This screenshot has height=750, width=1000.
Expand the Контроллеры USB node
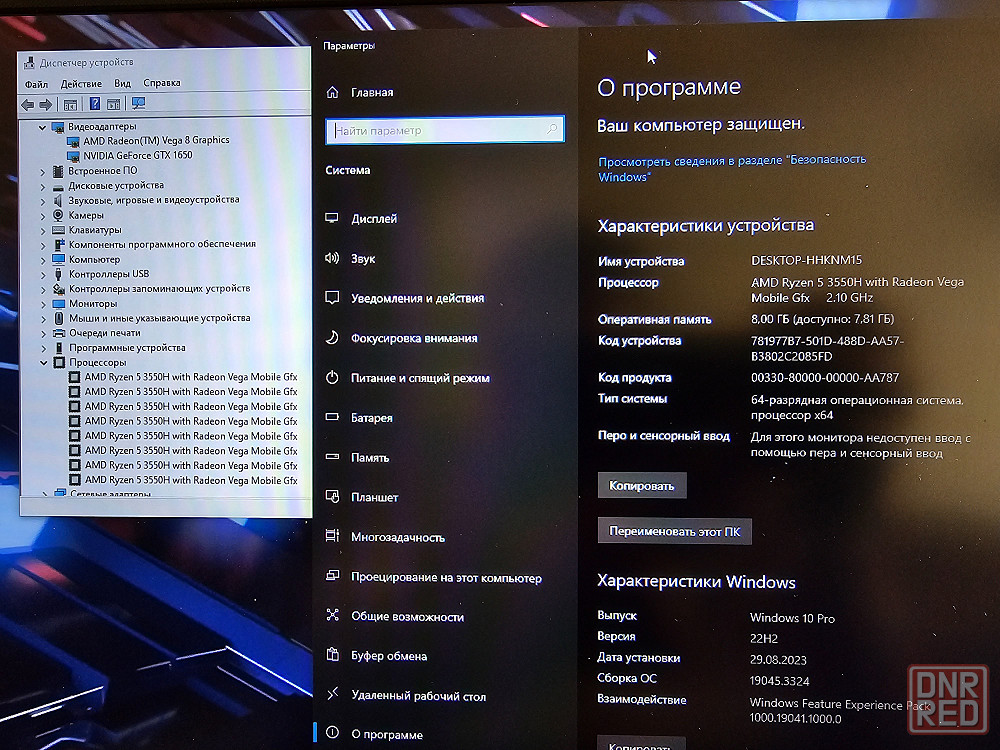coord(43,275)
